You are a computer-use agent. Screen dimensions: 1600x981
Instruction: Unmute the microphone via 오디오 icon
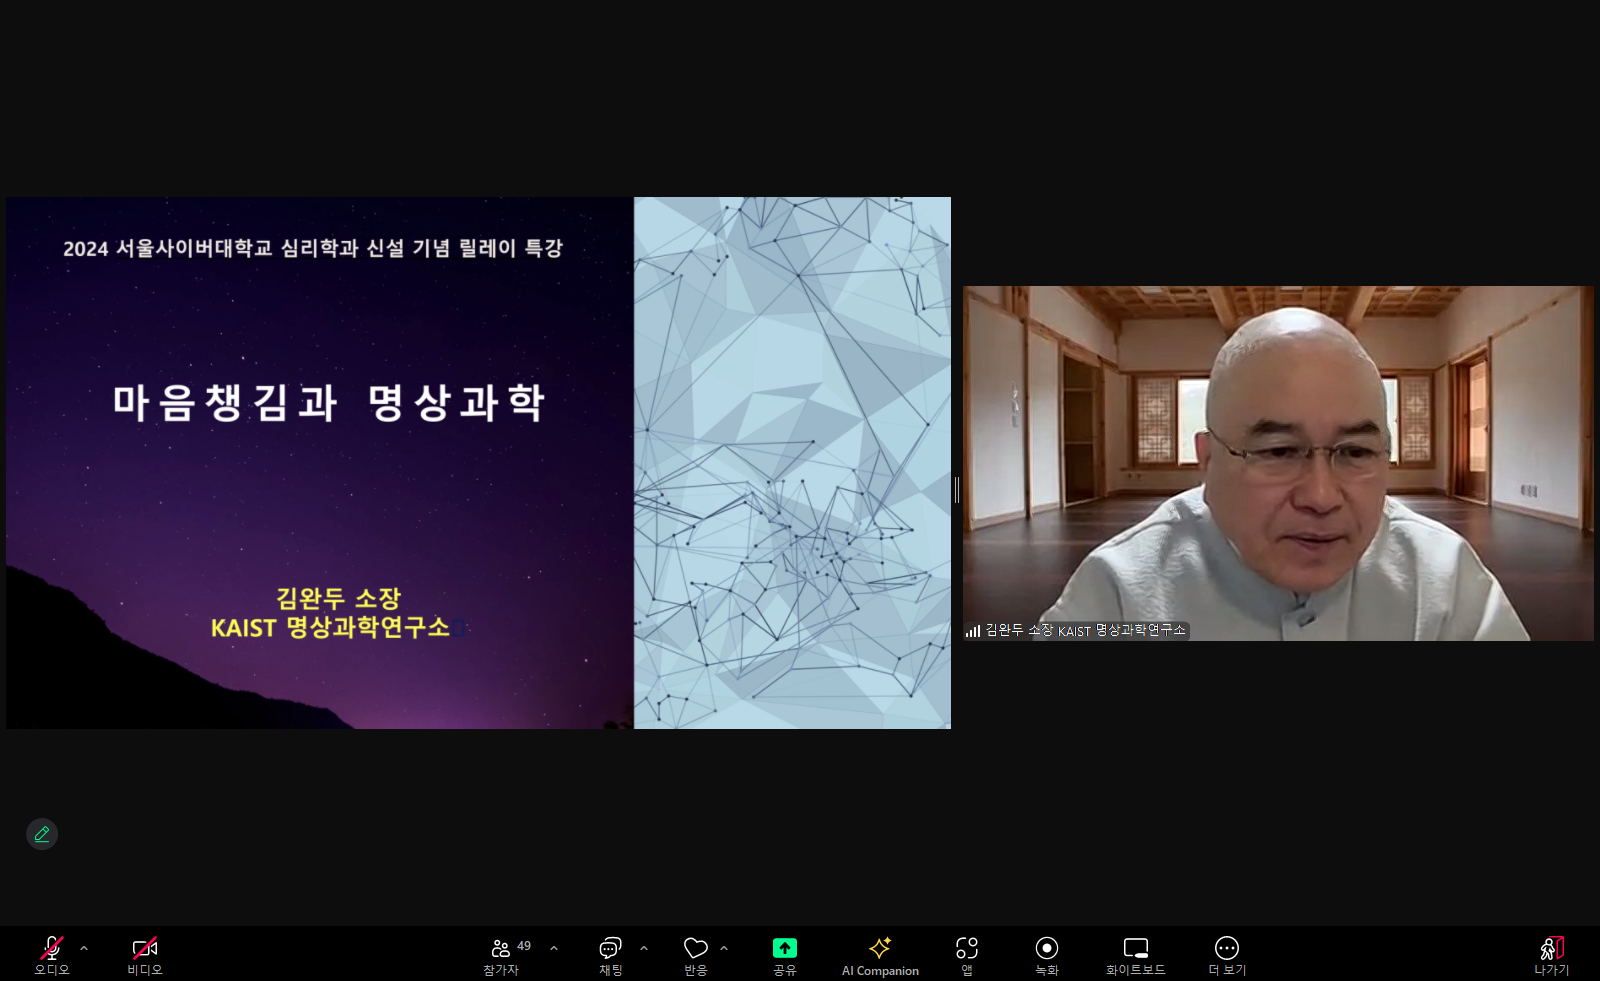pyautogui.click(x=49, y=948)
